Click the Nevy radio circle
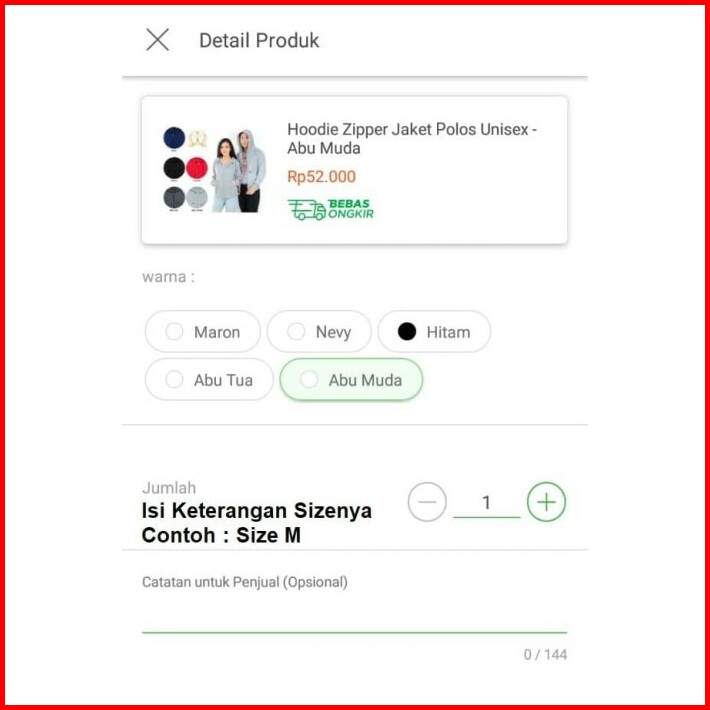This screenshot has width=710, height=710. click(x=296, y=331)
